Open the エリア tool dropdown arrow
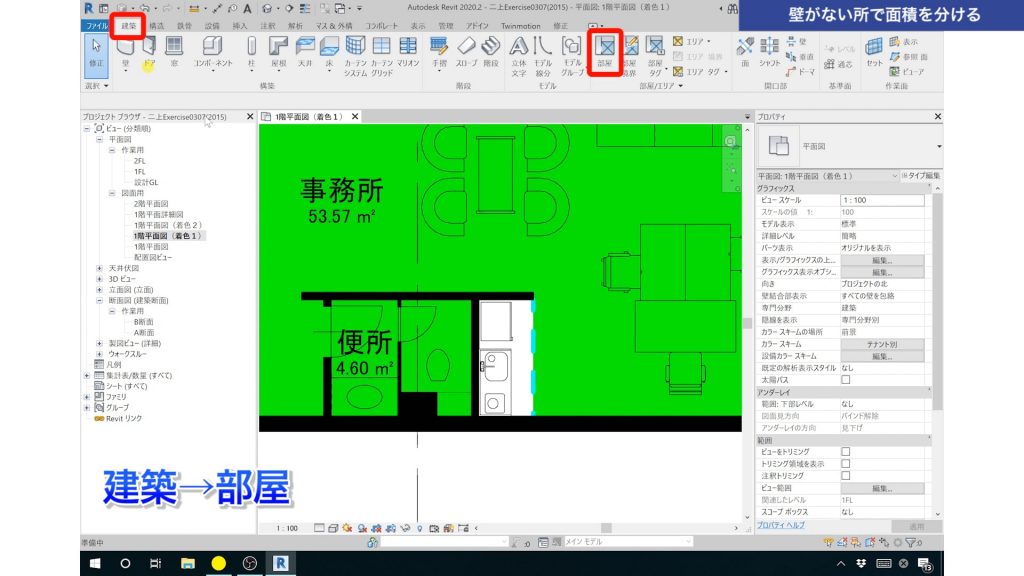The width and height of the screenshot is (1024, 576). click(709, 41)
